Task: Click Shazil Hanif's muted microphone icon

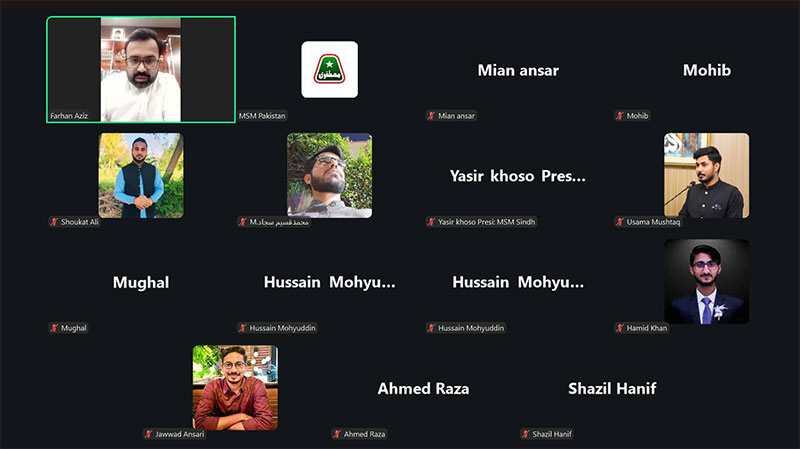Action: [x=526, y=434]
